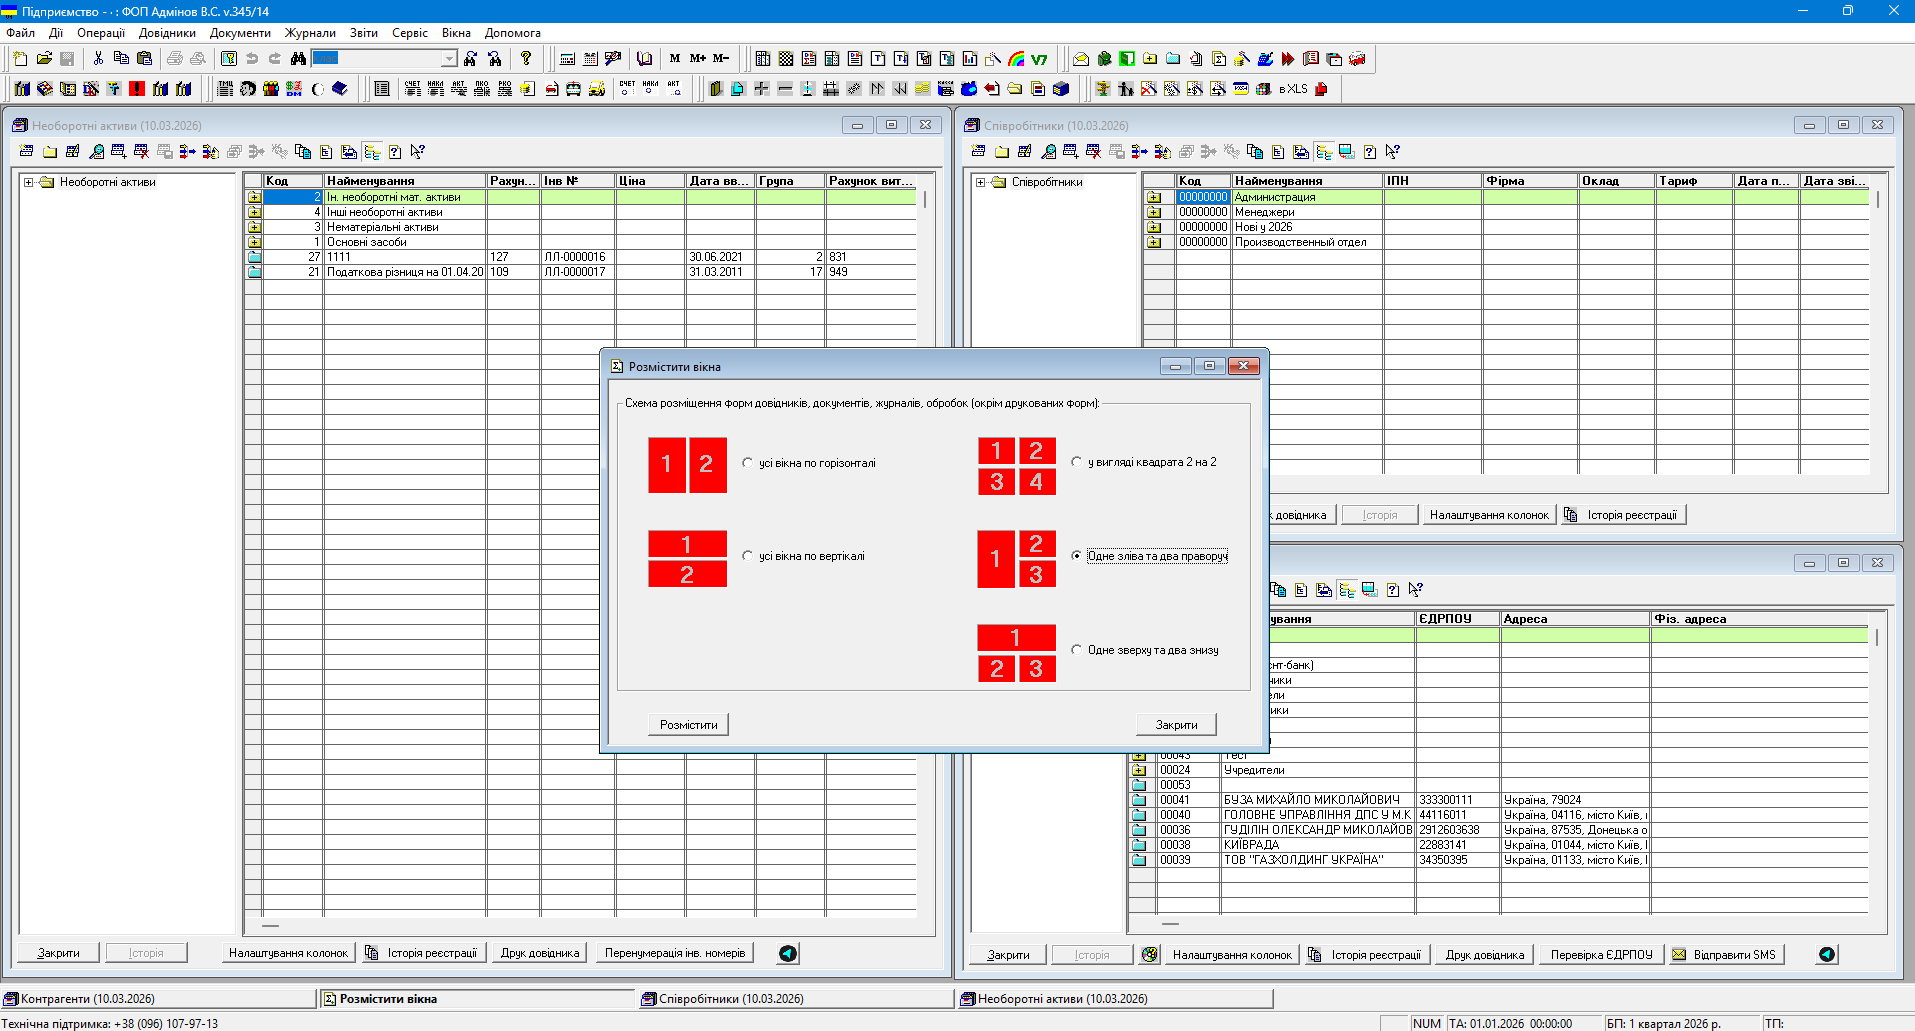The width and height of the screenshot is (1915, 1031).
Task: Open the 'Звіти' menu
Action: [x=363, y=33]
